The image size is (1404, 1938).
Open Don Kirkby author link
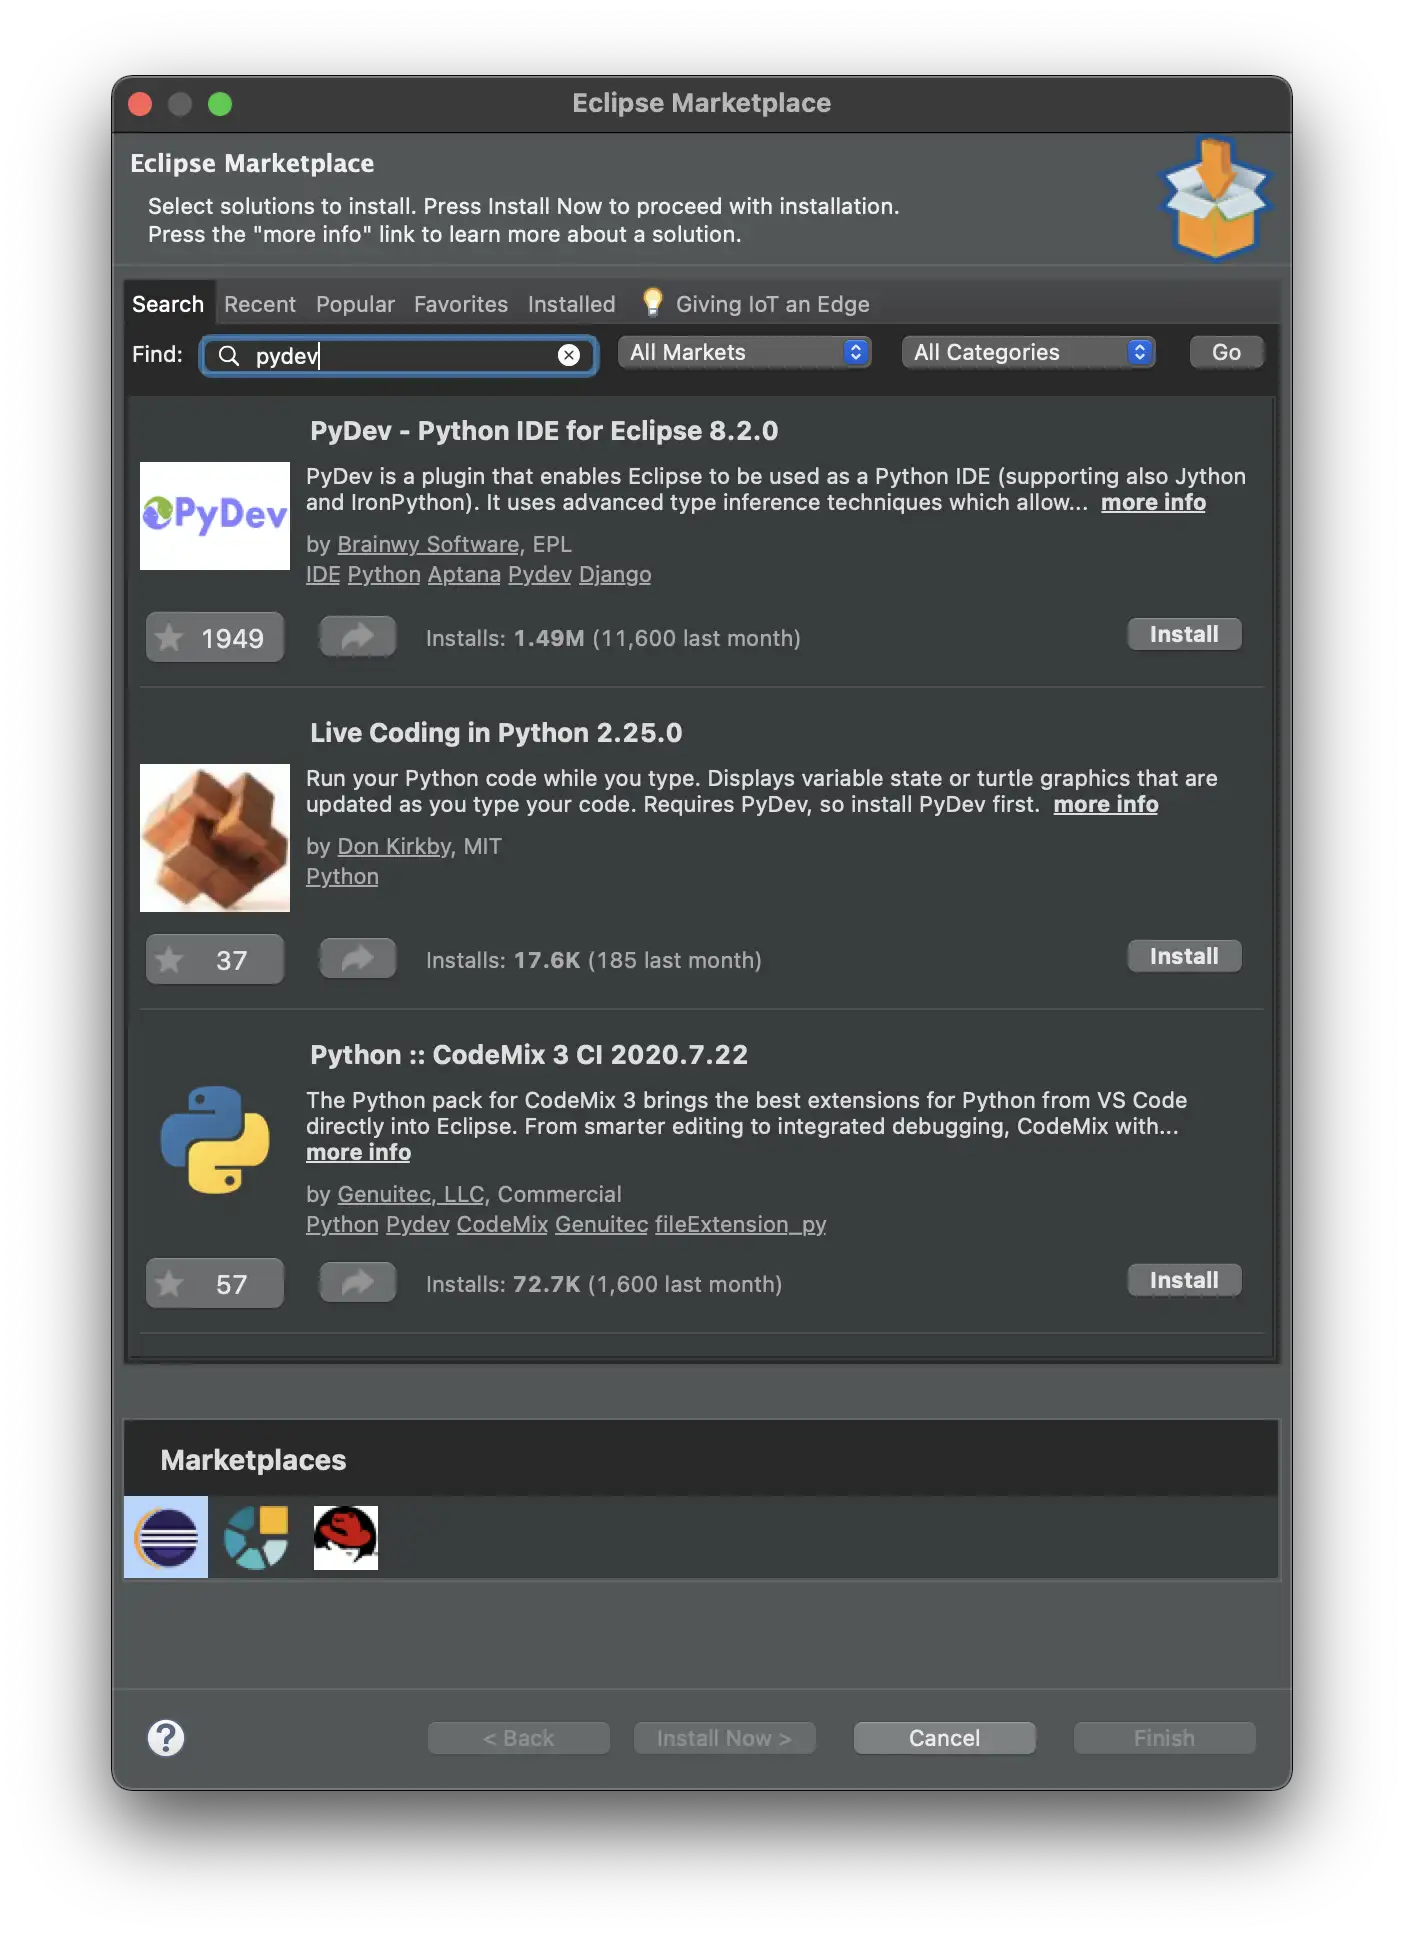click(394, 846)
